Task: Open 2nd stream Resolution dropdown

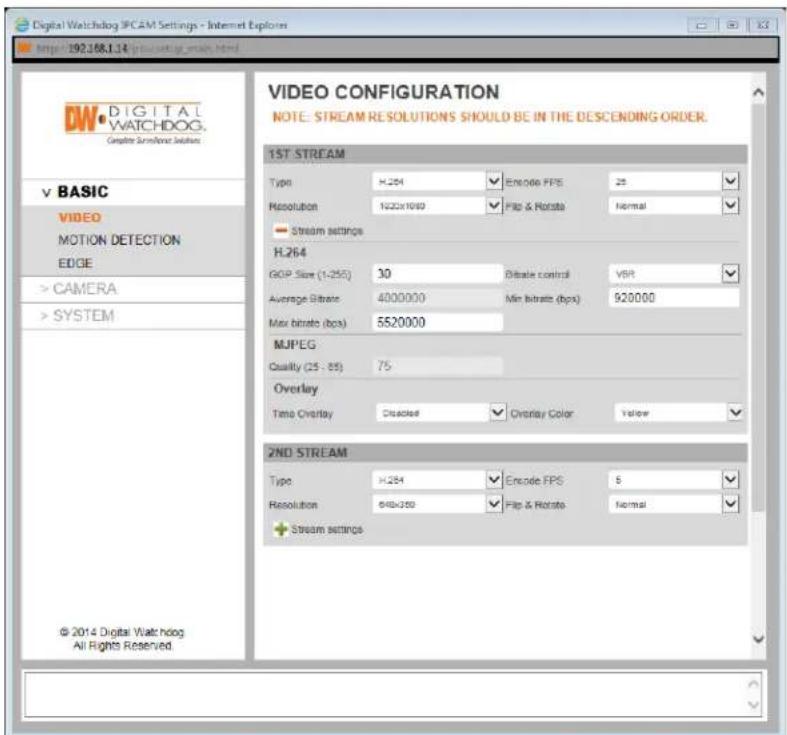Action: tap(437, 504)
